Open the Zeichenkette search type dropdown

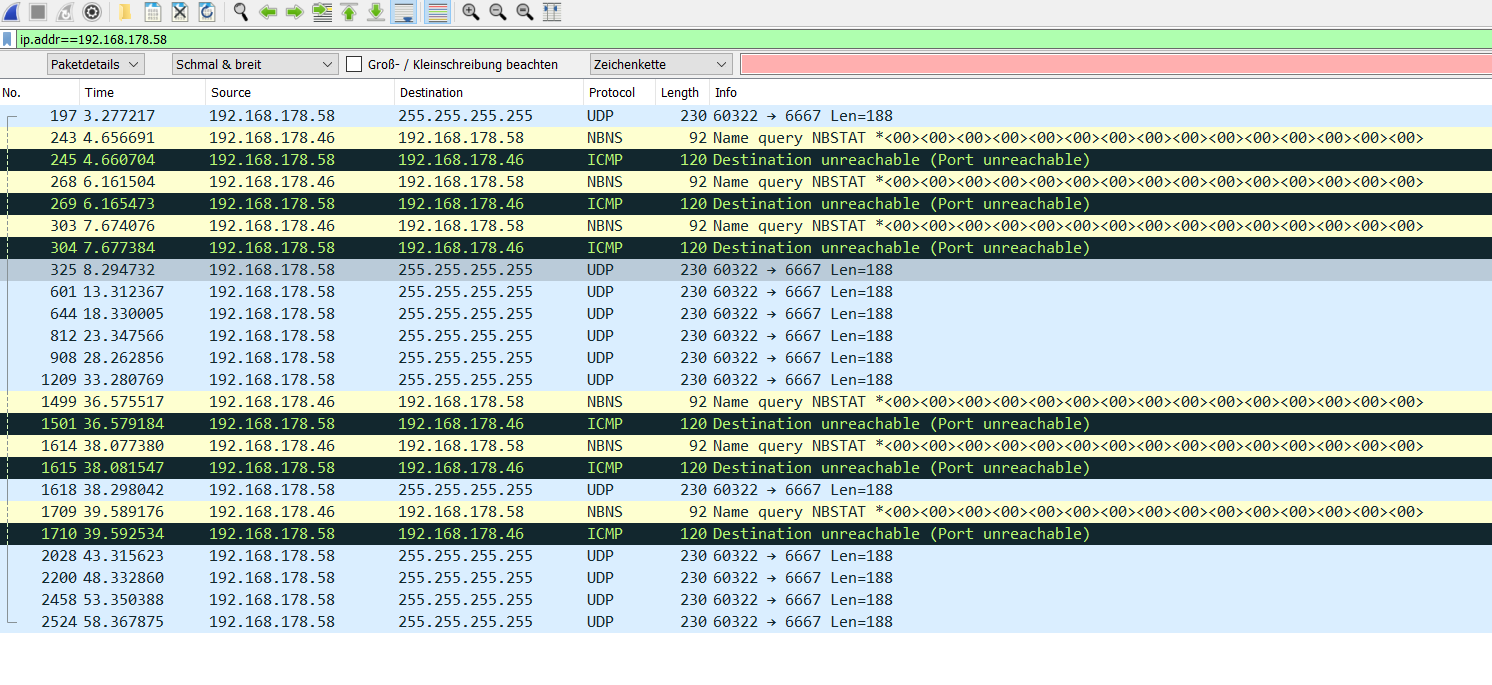click(661, 64)
